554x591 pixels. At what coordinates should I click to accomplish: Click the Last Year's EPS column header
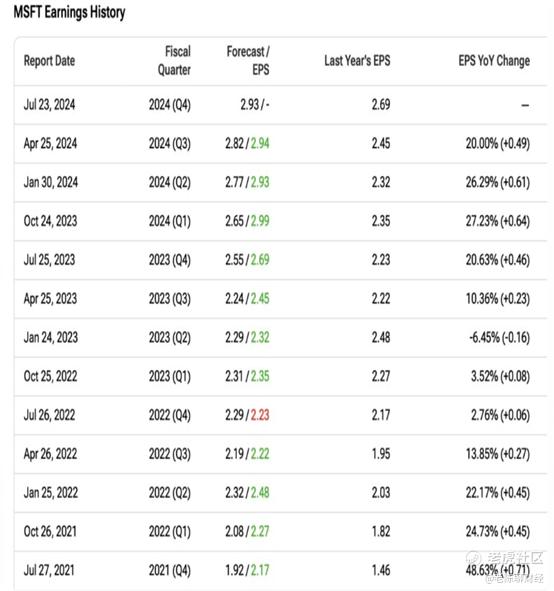pyautogui.click(x=357, y=61)
